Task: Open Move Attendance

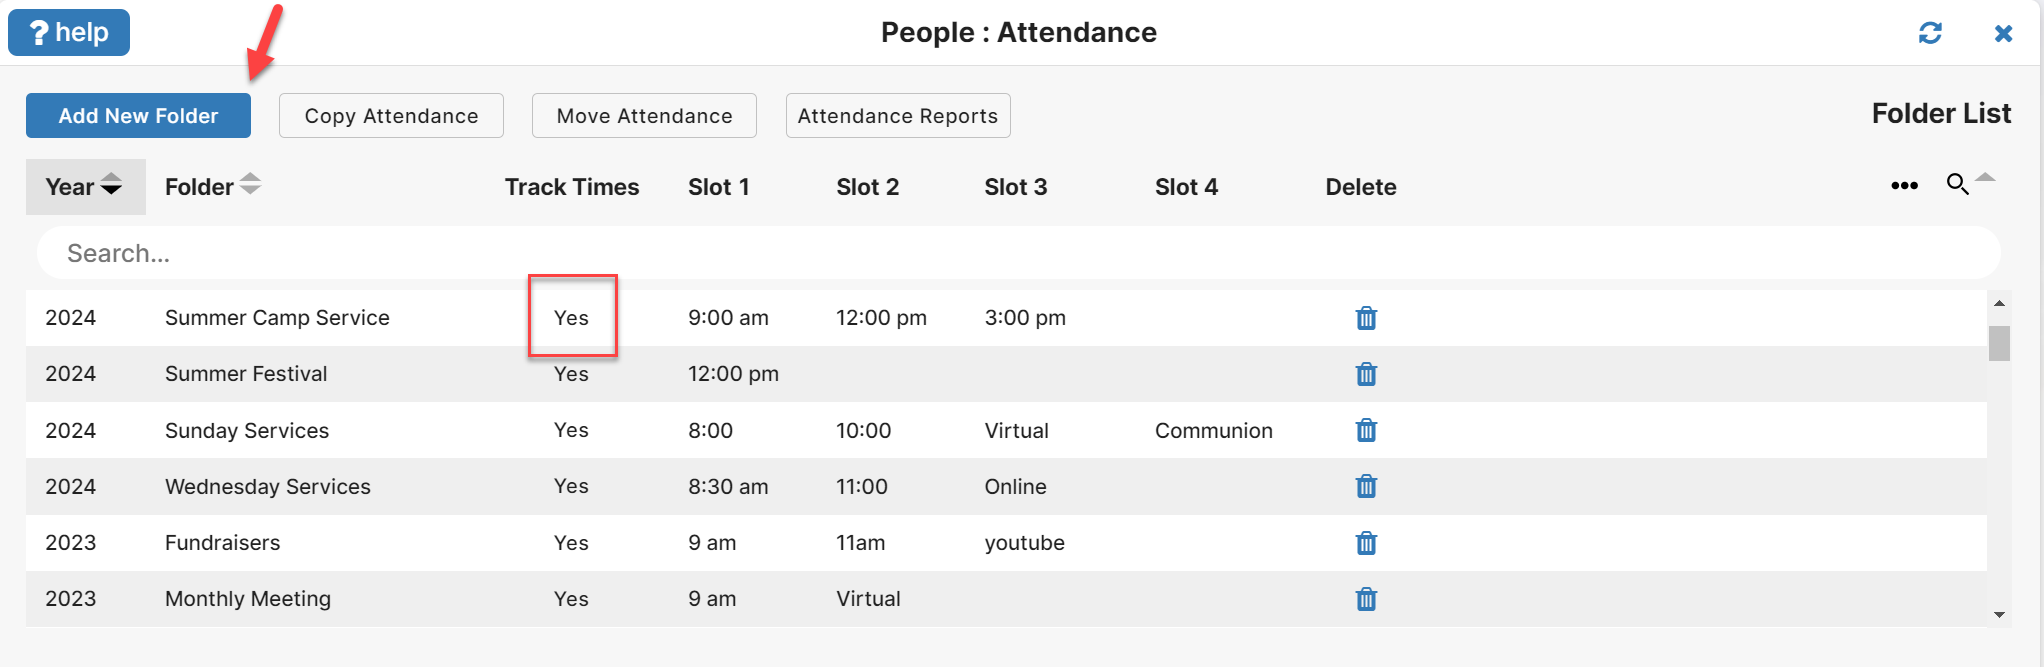Action: (x=644, y=116)
